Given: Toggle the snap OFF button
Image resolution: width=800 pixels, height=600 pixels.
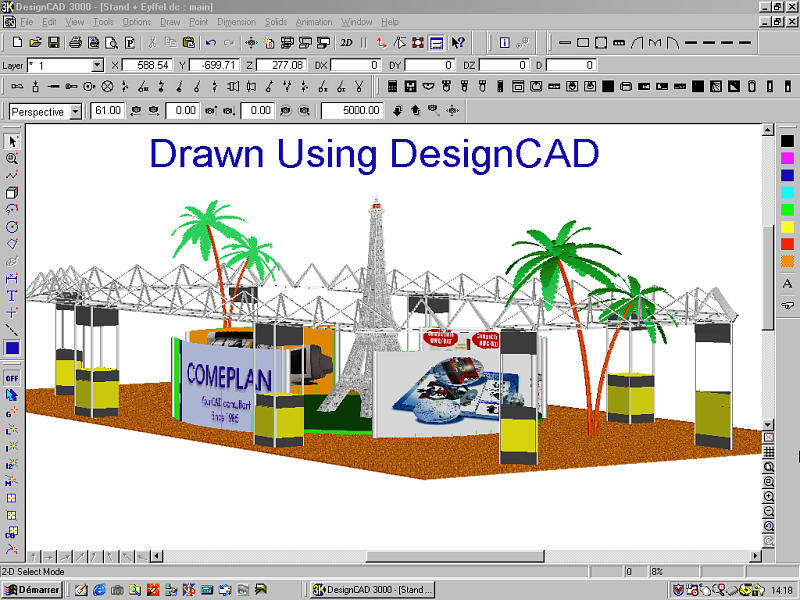Looking at the screenshot, I should coord(12,378).
